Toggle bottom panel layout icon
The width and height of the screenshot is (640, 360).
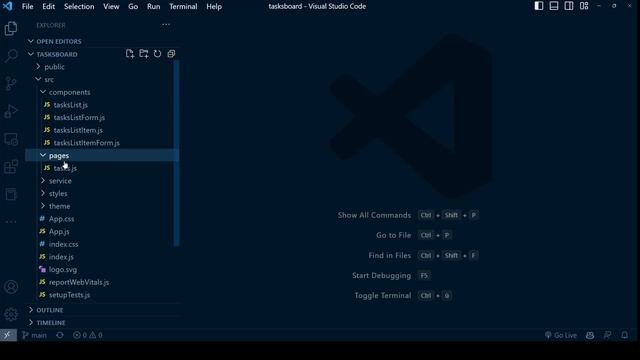[x=554, y=6]
